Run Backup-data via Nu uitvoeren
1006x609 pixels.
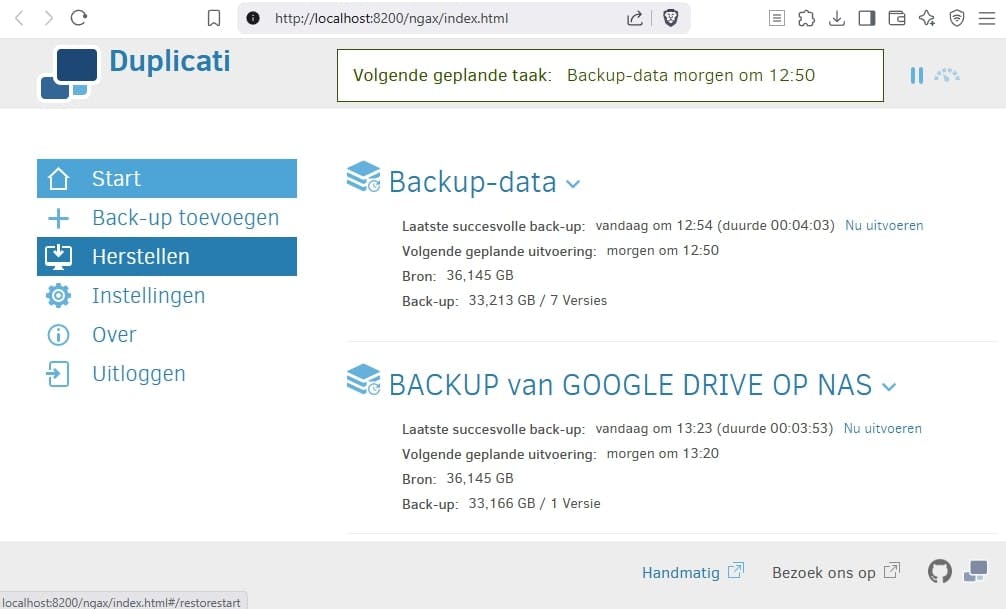(883, 225)
